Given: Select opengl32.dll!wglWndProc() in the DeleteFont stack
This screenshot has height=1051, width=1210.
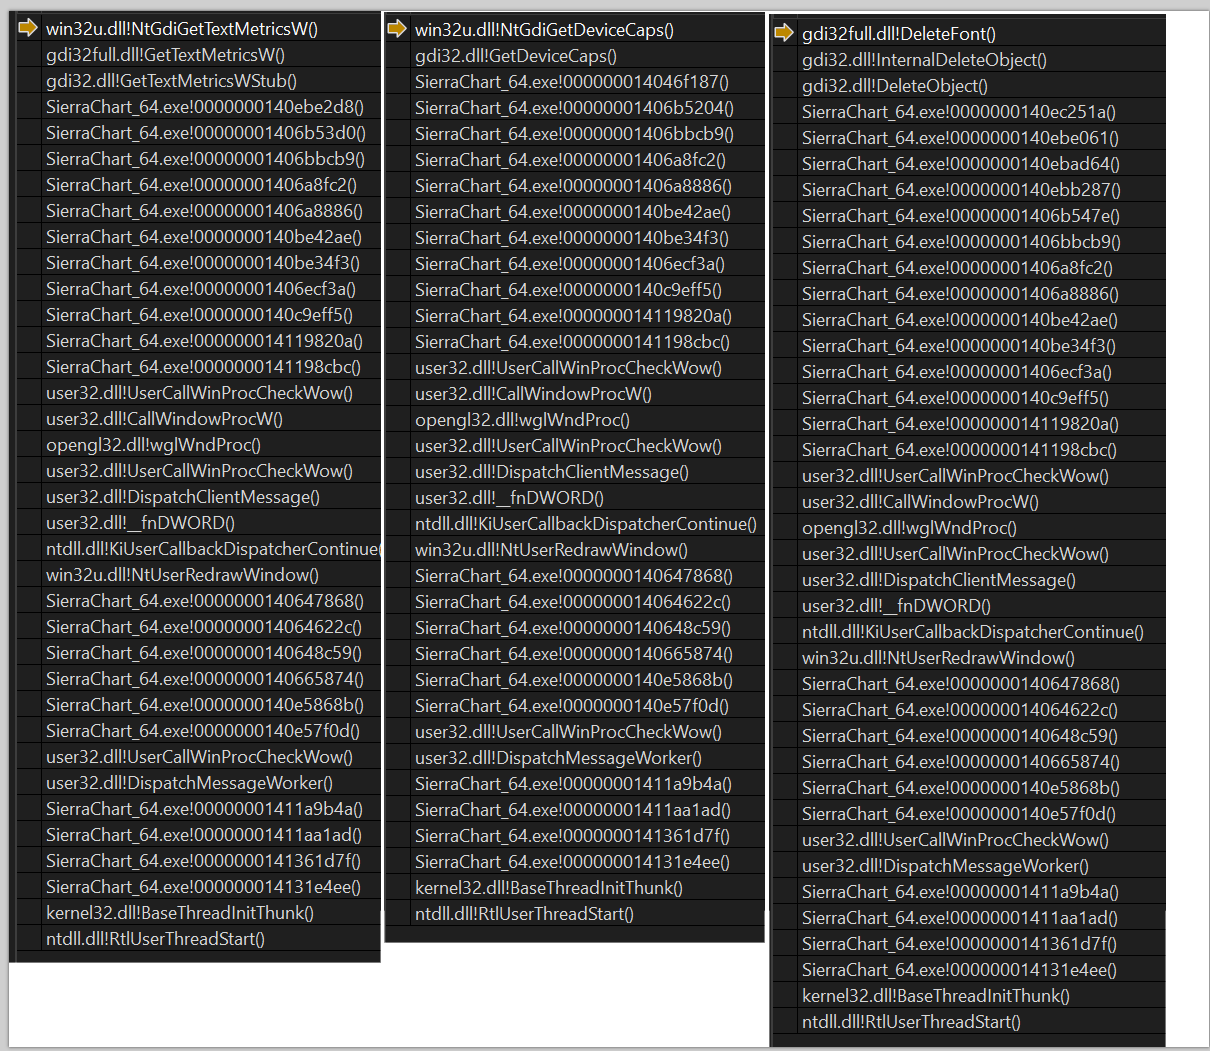Looking at the screenshot, I should 909,528.
